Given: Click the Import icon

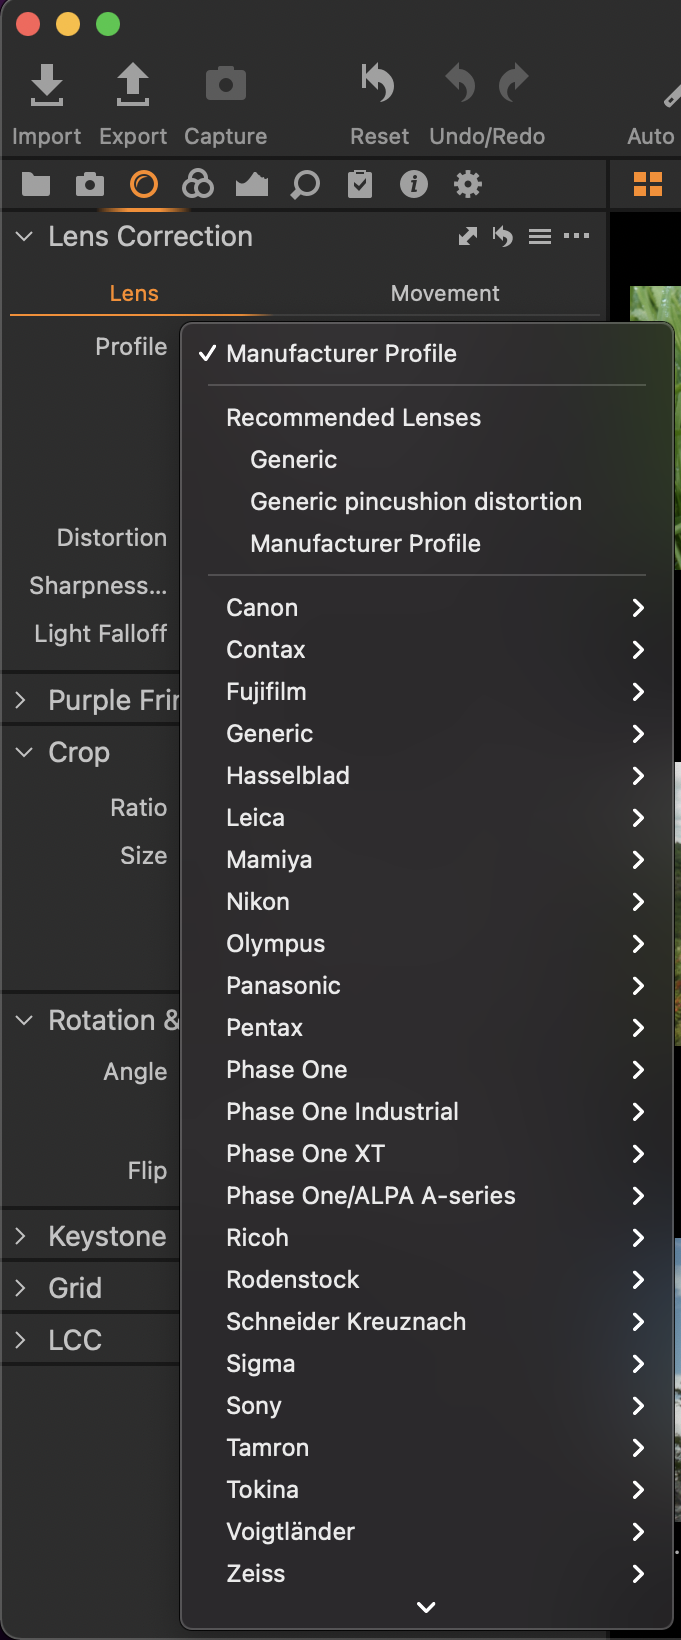Looking at the screenshot, I should pyautogui.click(x=46, y=86).
